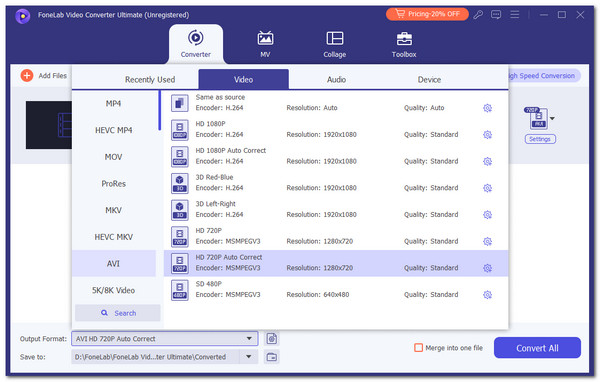Open the Converter tab
The width and height of the screenshot is (600, 382).
[196, 44]
